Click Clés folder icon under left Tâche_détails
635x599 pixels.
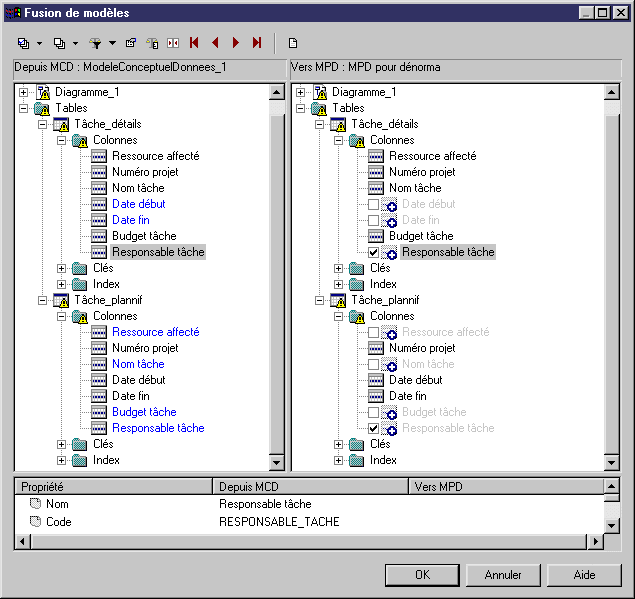[x=79, y=268]
